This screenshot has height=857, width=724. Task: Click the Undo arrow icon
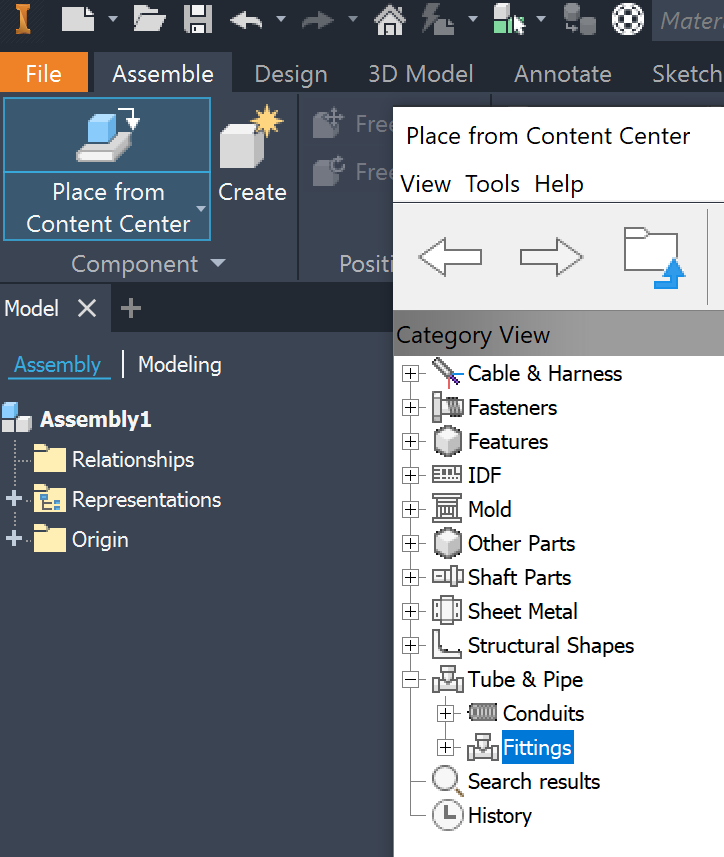[246, 18]
